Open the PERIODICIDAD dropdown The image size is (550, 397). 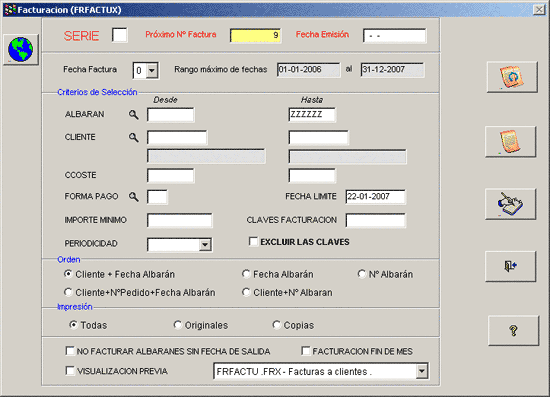[x=205, y=245]
